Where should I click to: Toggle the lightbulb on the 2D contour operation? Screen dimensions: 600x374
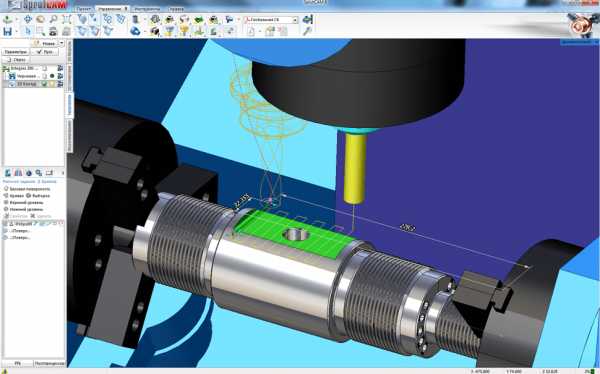(52, 84)
